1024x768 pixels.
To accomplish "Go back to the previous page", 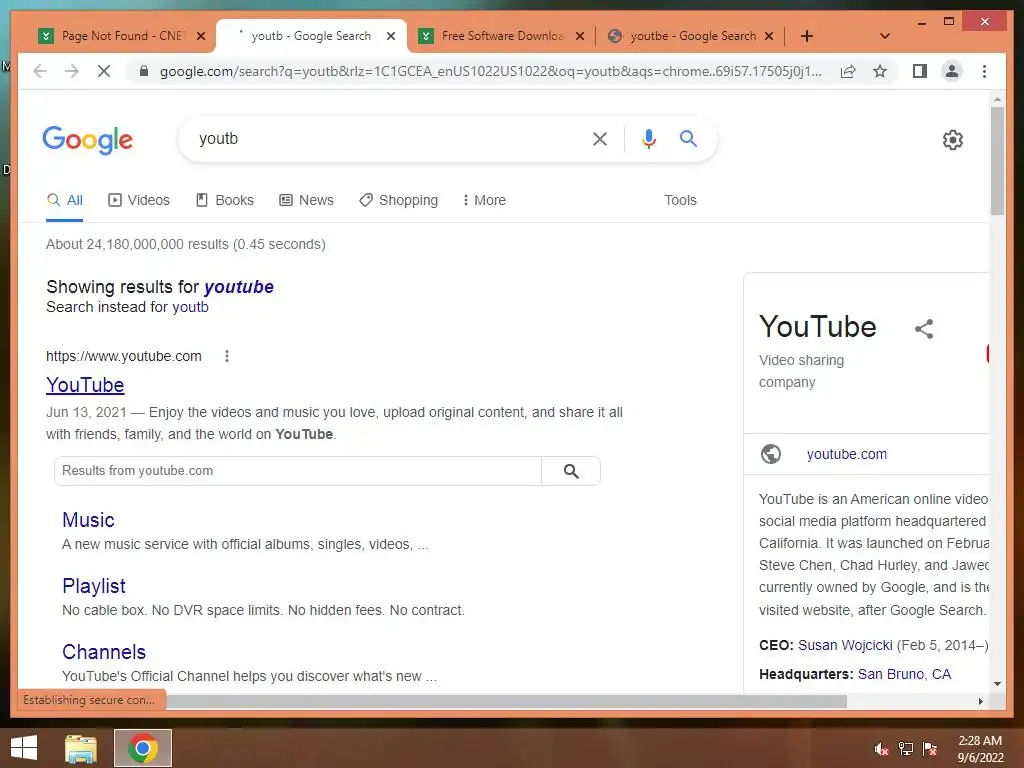I will point(40,71).
